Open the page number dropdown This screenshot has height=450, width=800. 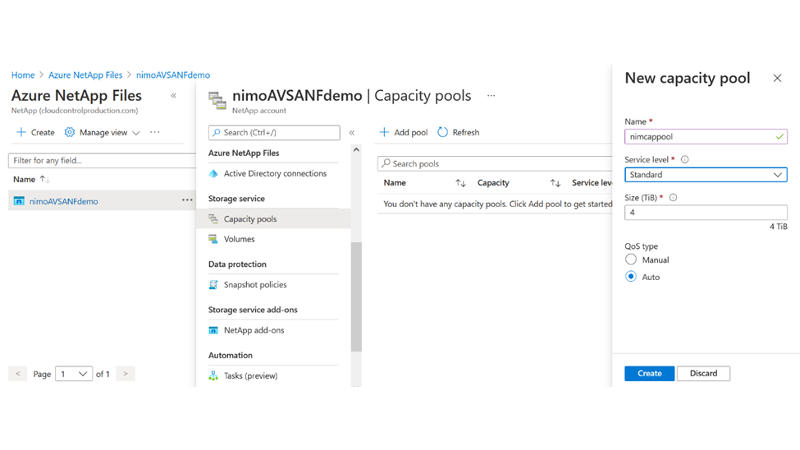[x=74, y=374]
